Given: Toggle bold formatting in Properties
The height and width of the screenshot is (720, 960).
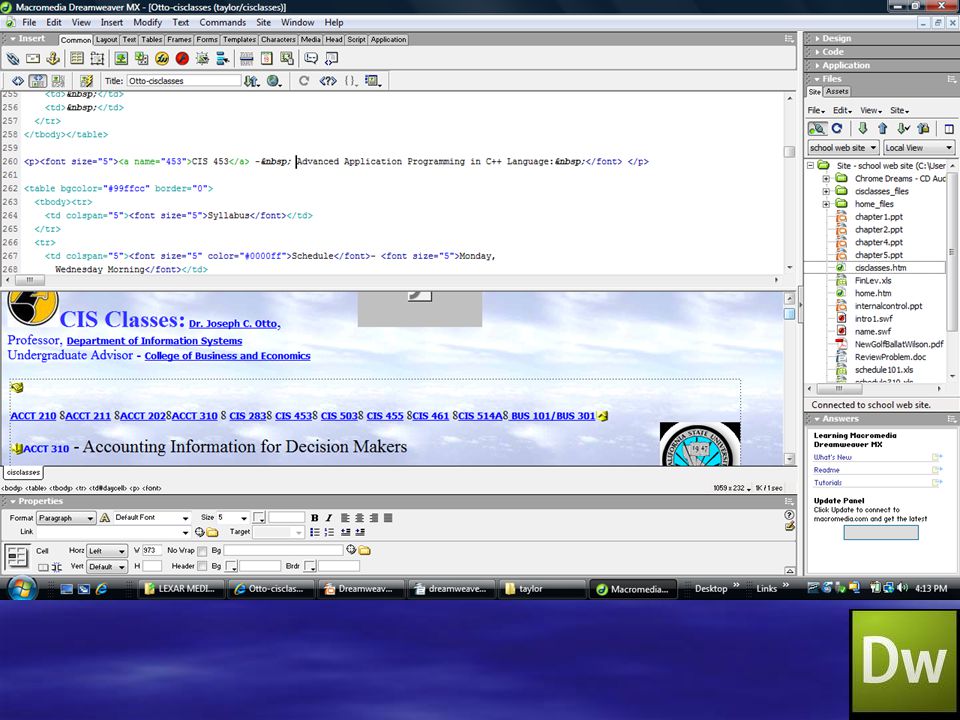Looking at the screenshot, I should [315, 518].
